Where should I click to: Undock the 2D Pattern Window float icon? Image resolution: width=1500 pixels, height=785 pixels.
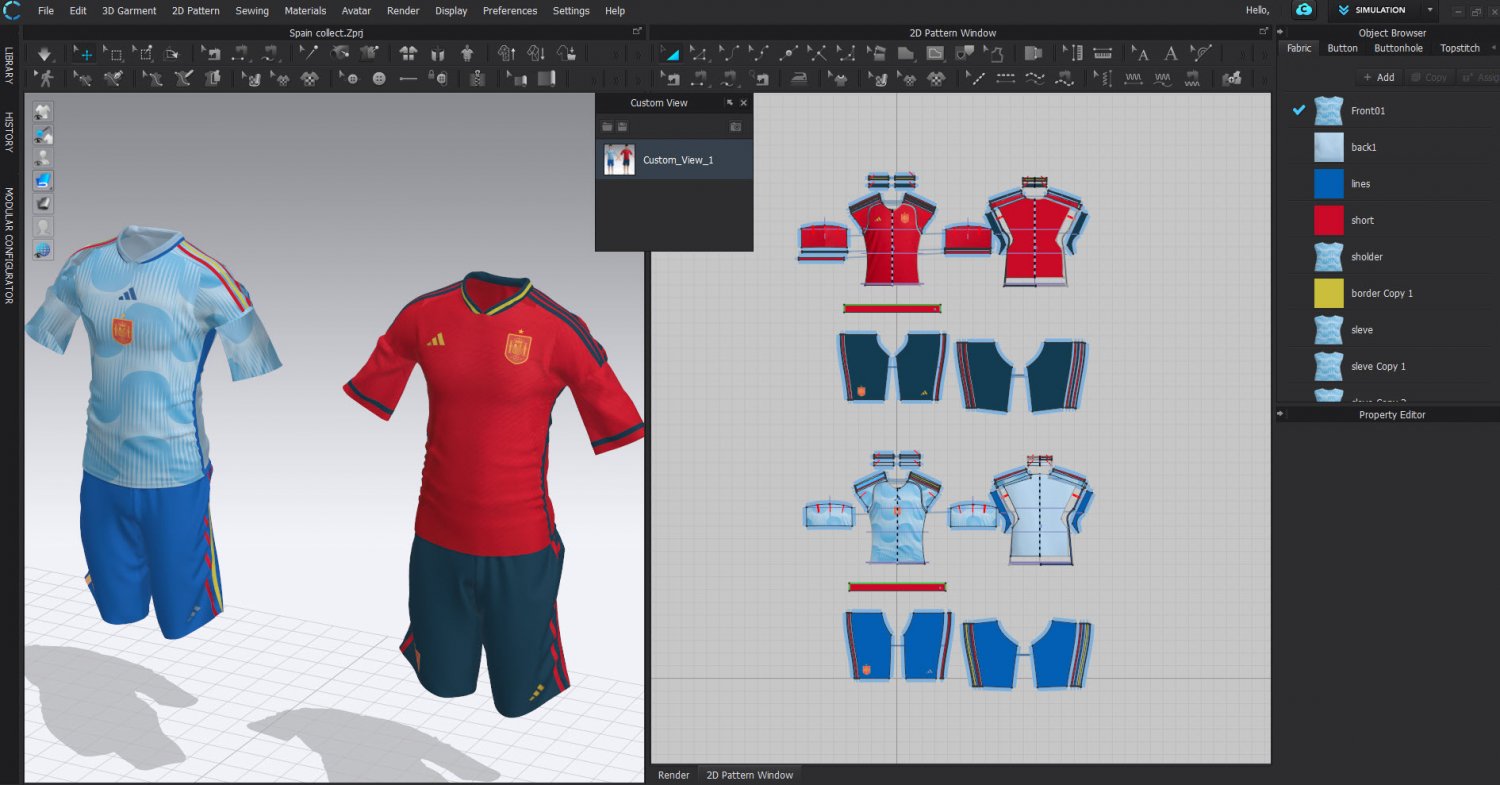[1265, 32]
